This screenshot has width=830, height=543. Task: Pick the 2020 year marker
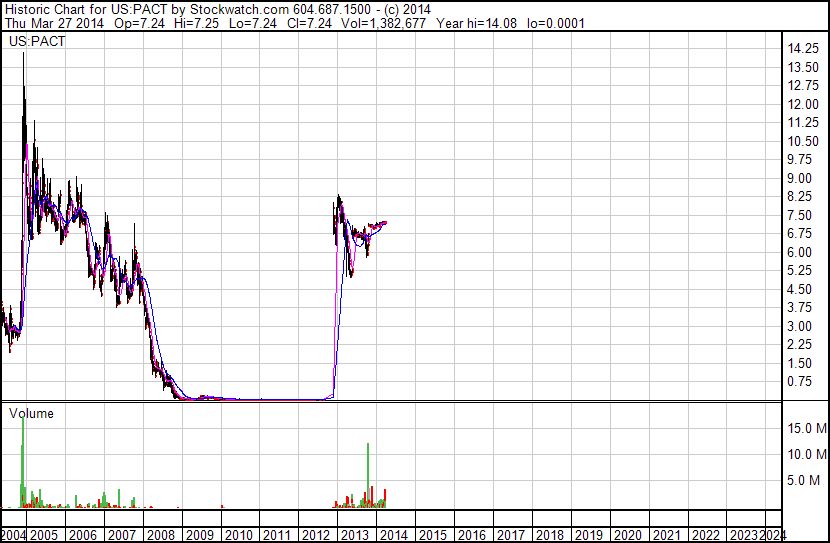click(625, 535)
